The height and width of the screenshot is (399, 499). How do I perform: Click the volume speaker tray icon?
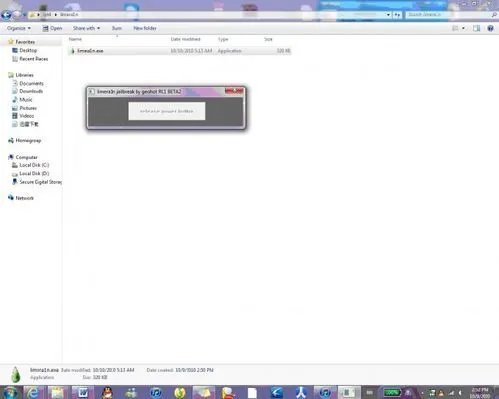pyautogui.click(x=460, y=393)
